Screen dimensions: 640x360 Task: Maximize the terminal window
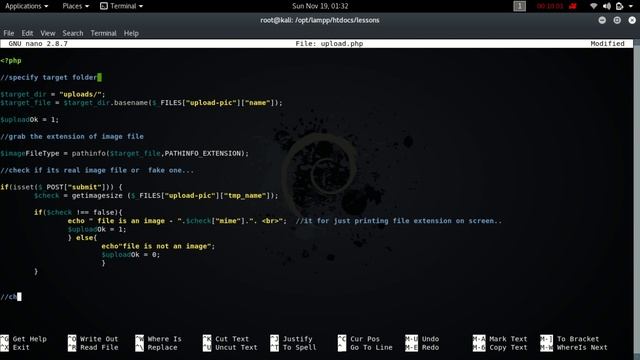click(x=617, y=20)
